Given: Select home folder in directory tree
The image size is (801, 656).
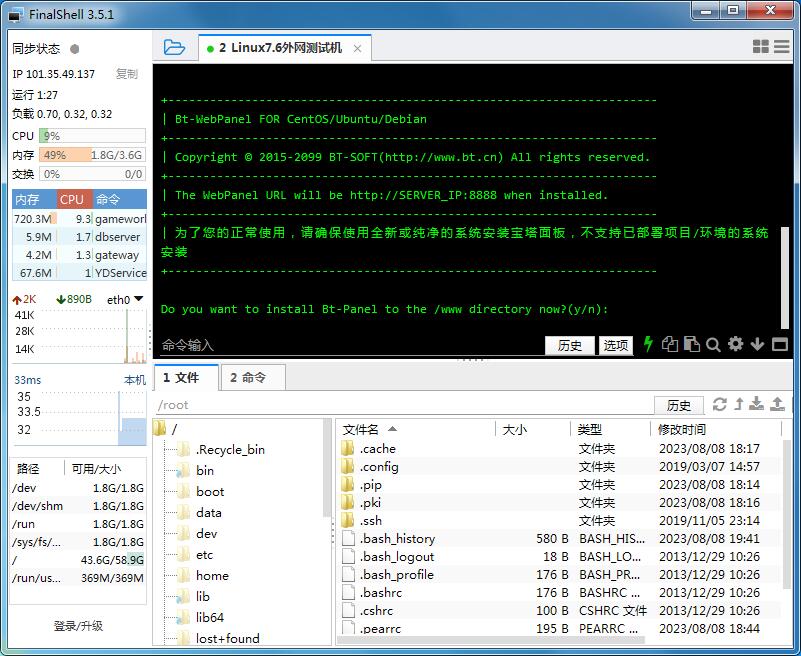Looking at the screenshot, I should point(212,575).
